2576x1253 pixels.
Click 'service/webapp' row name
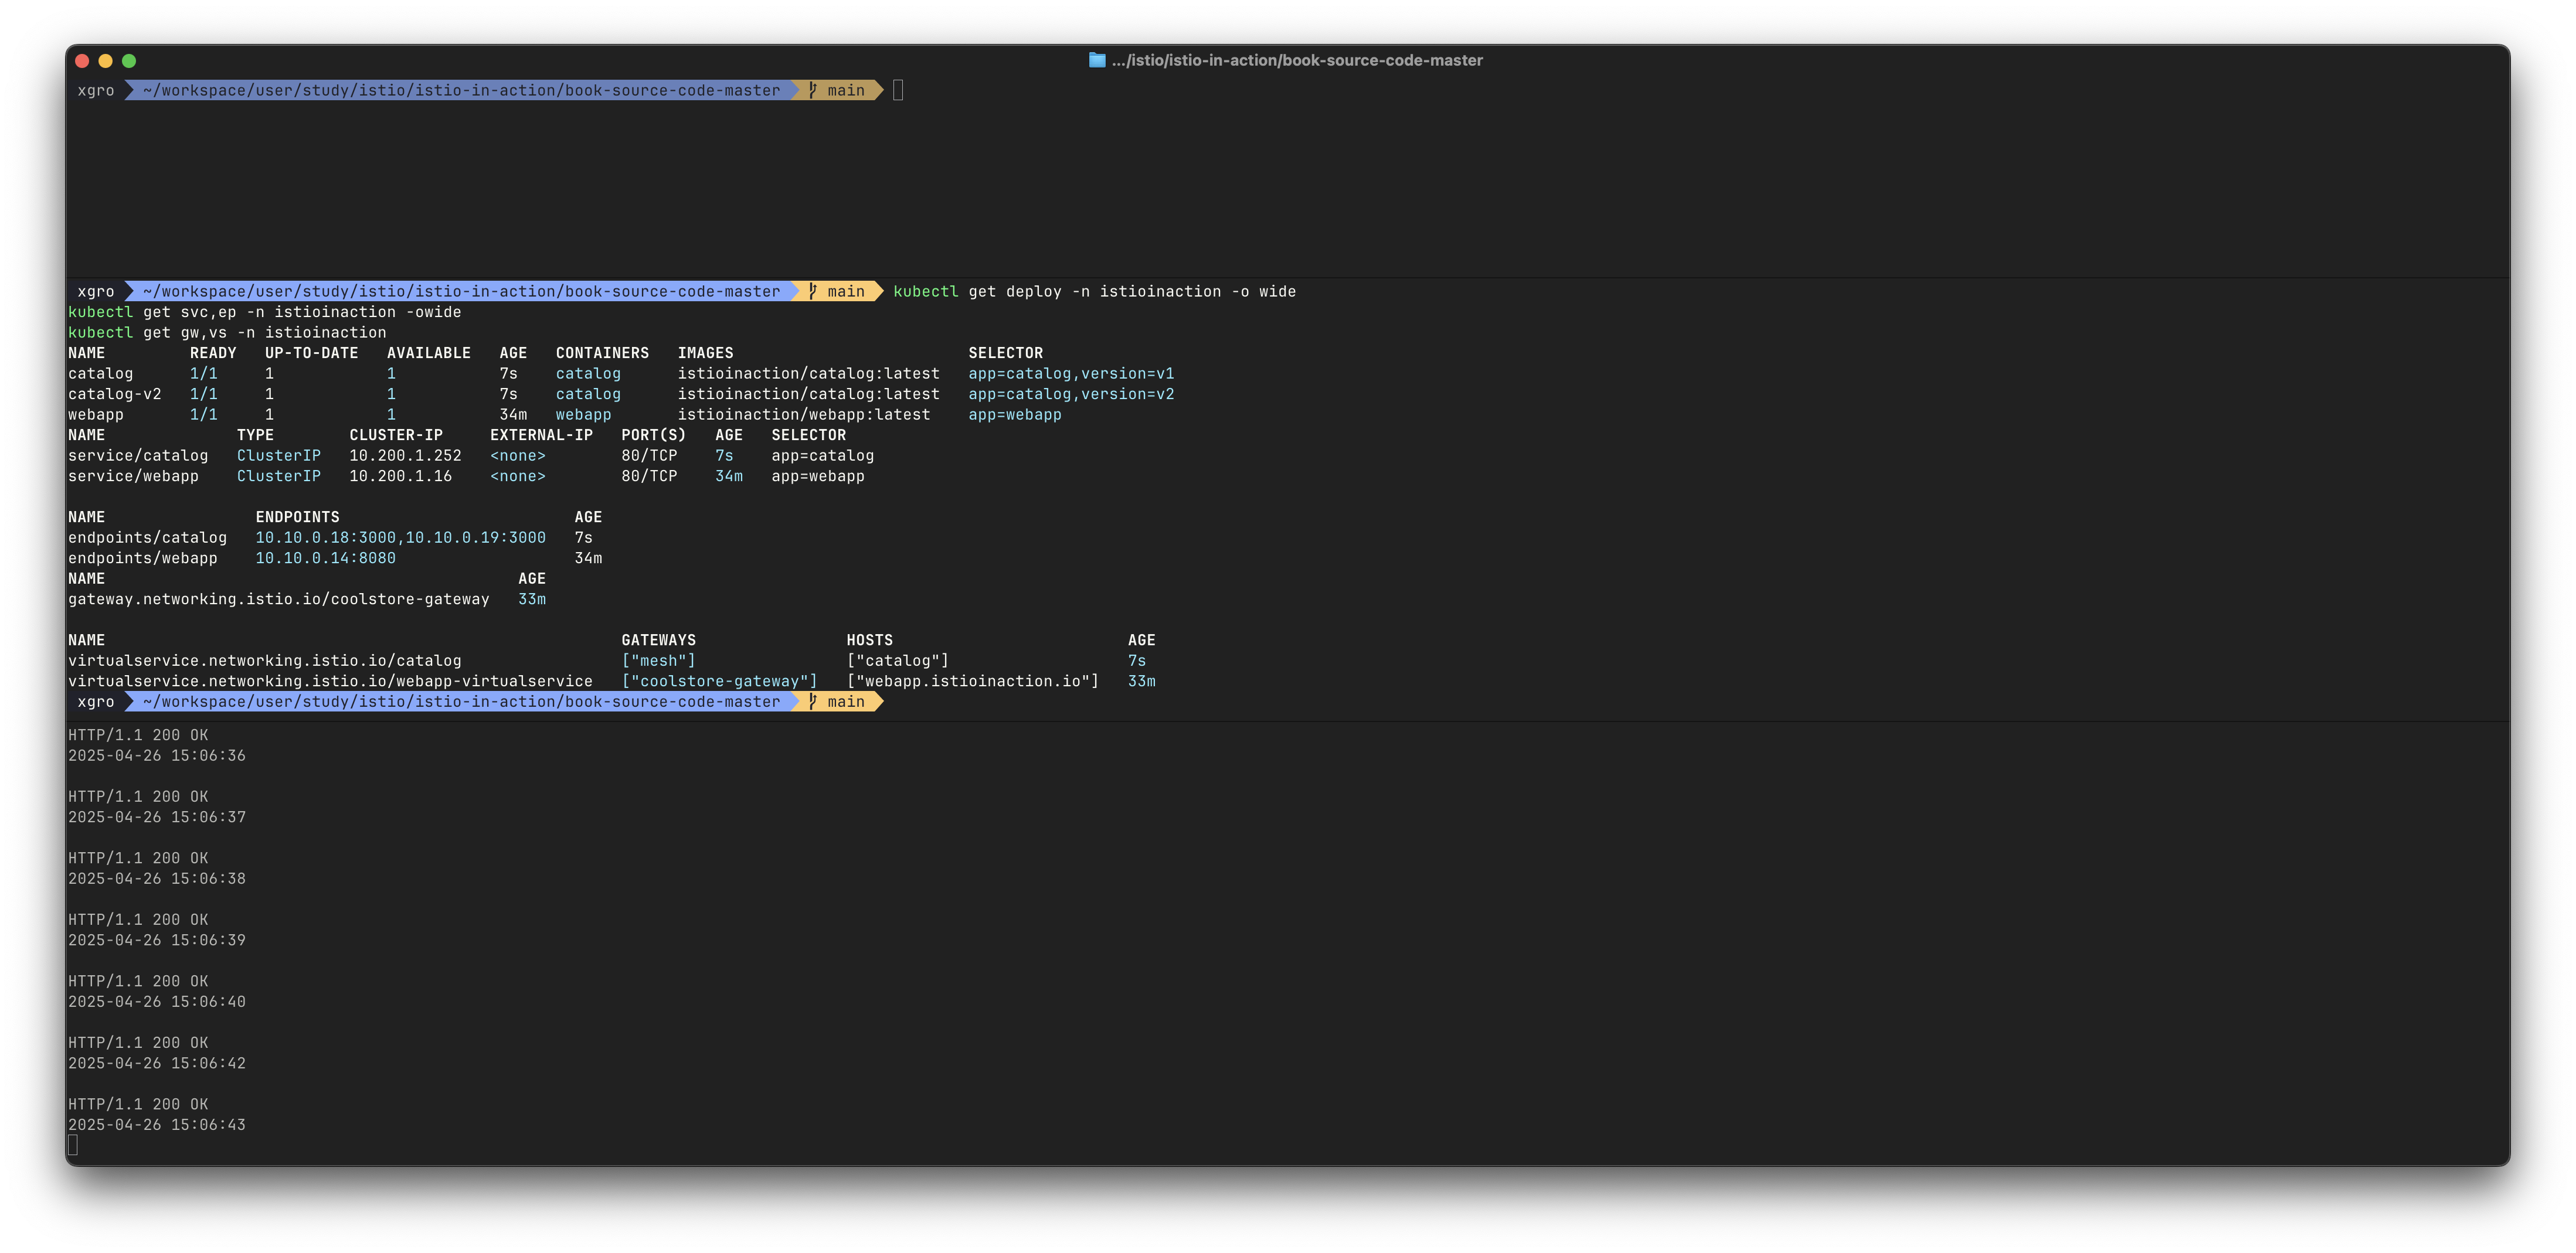(x=133, y=476)
